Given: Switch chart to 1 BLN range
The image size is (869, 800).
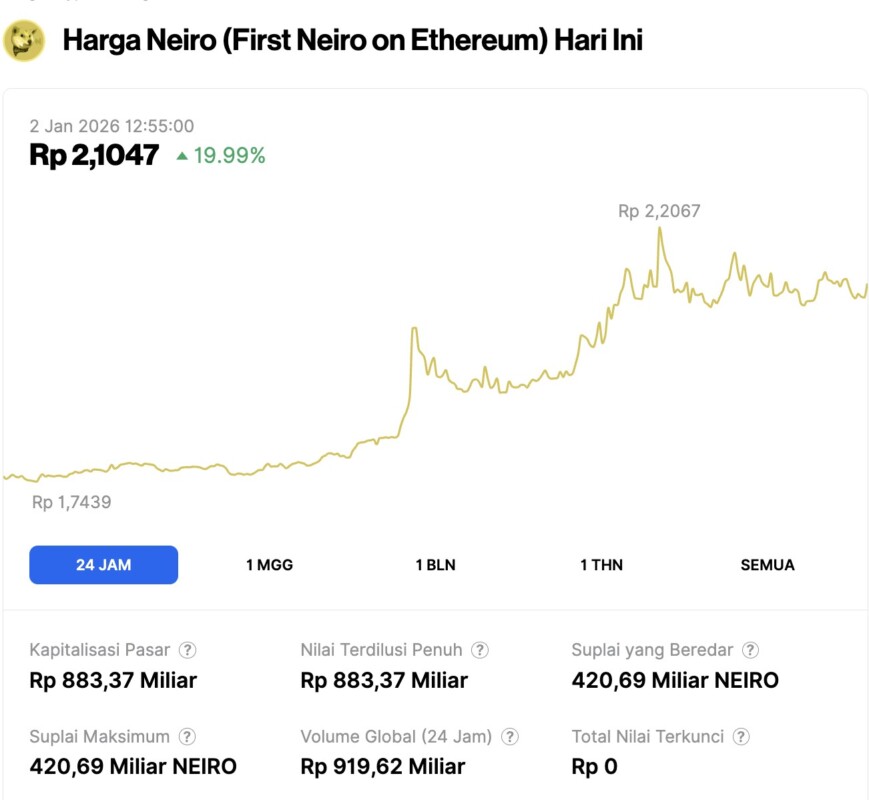Looking at the screenshot, I should 435,565.
